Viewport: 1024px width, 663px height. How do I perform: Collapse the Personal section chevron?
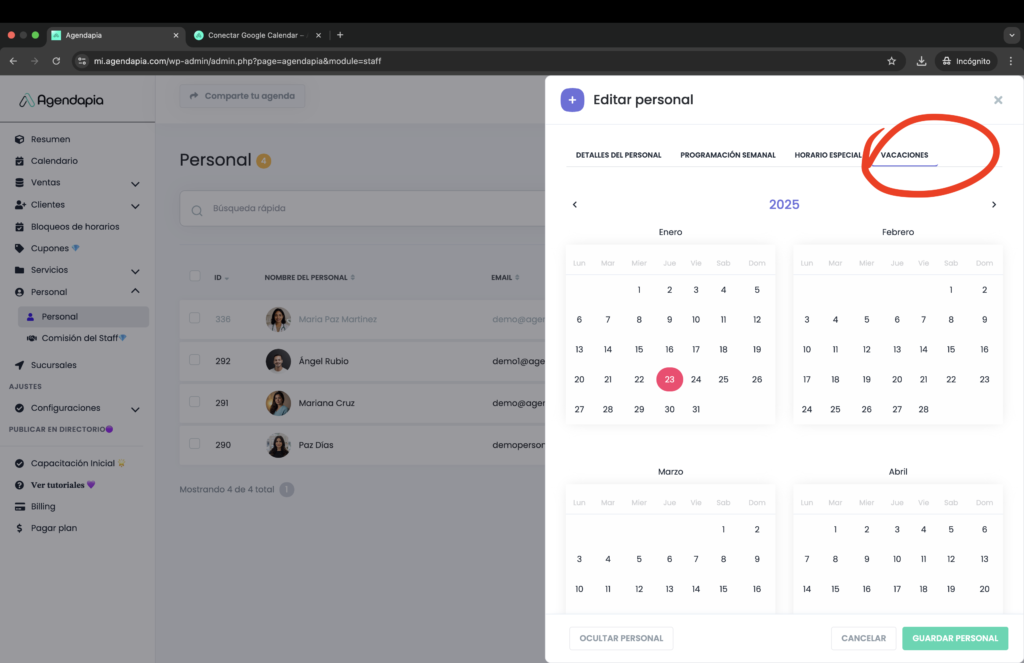(x=135, y=292)
